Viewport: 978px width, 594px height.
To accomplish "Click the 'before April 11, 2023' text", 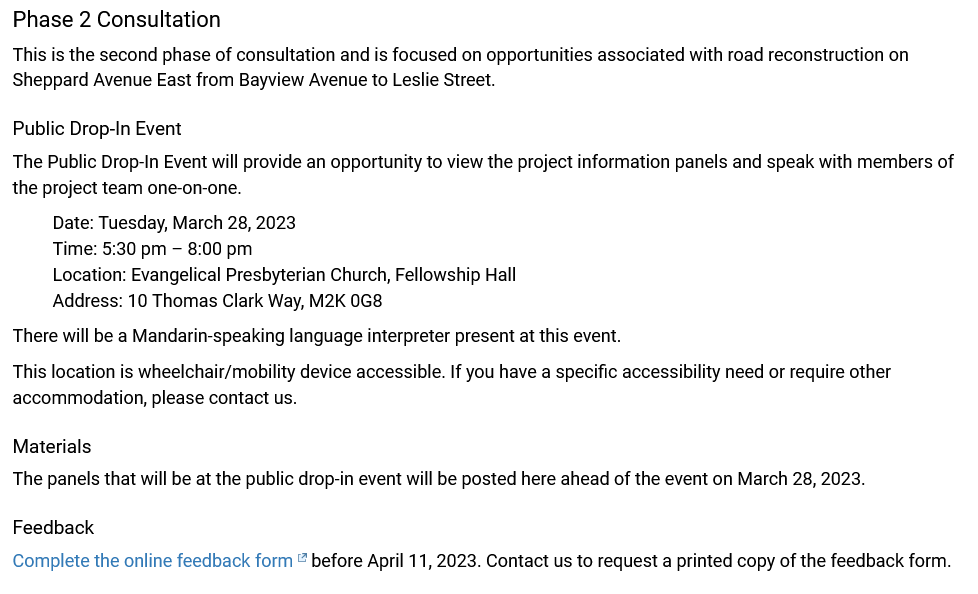I will point(396,561).
